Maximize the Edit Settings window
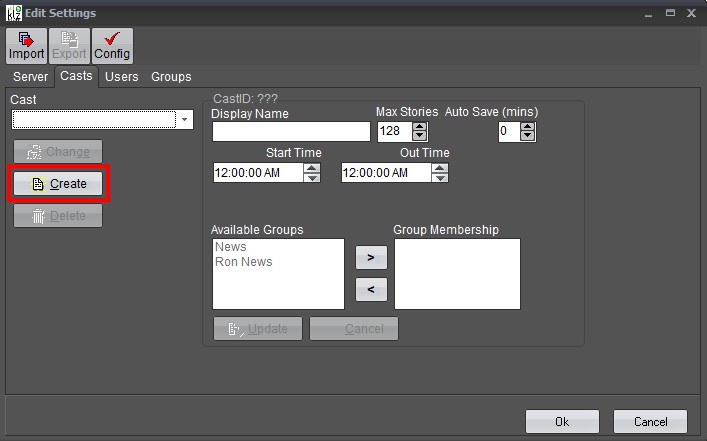Viewport: 707px width, 441px height. [670, 13]
